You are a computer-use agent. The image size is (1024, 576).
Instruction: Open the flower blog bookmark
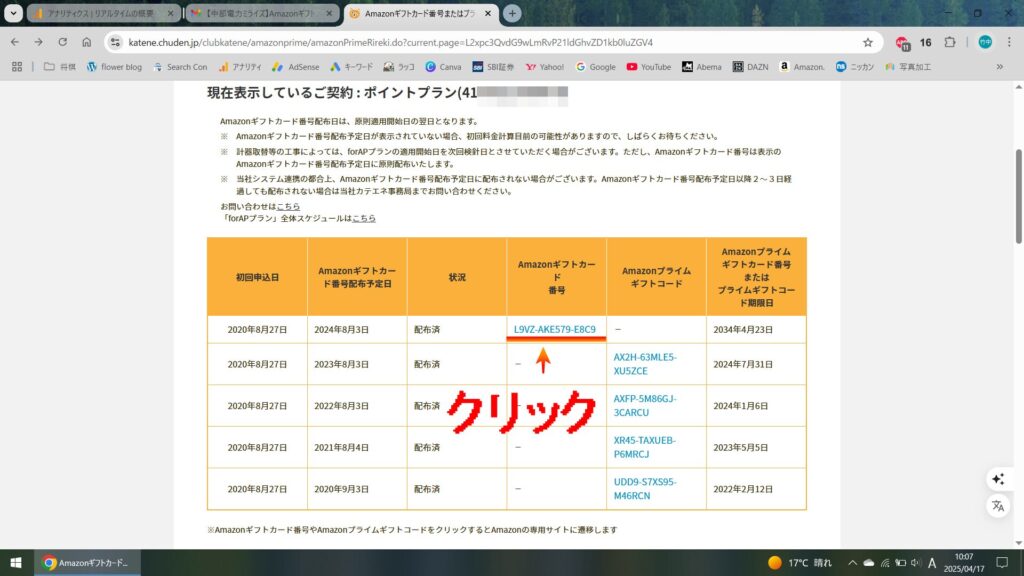(x=114, y=67)
